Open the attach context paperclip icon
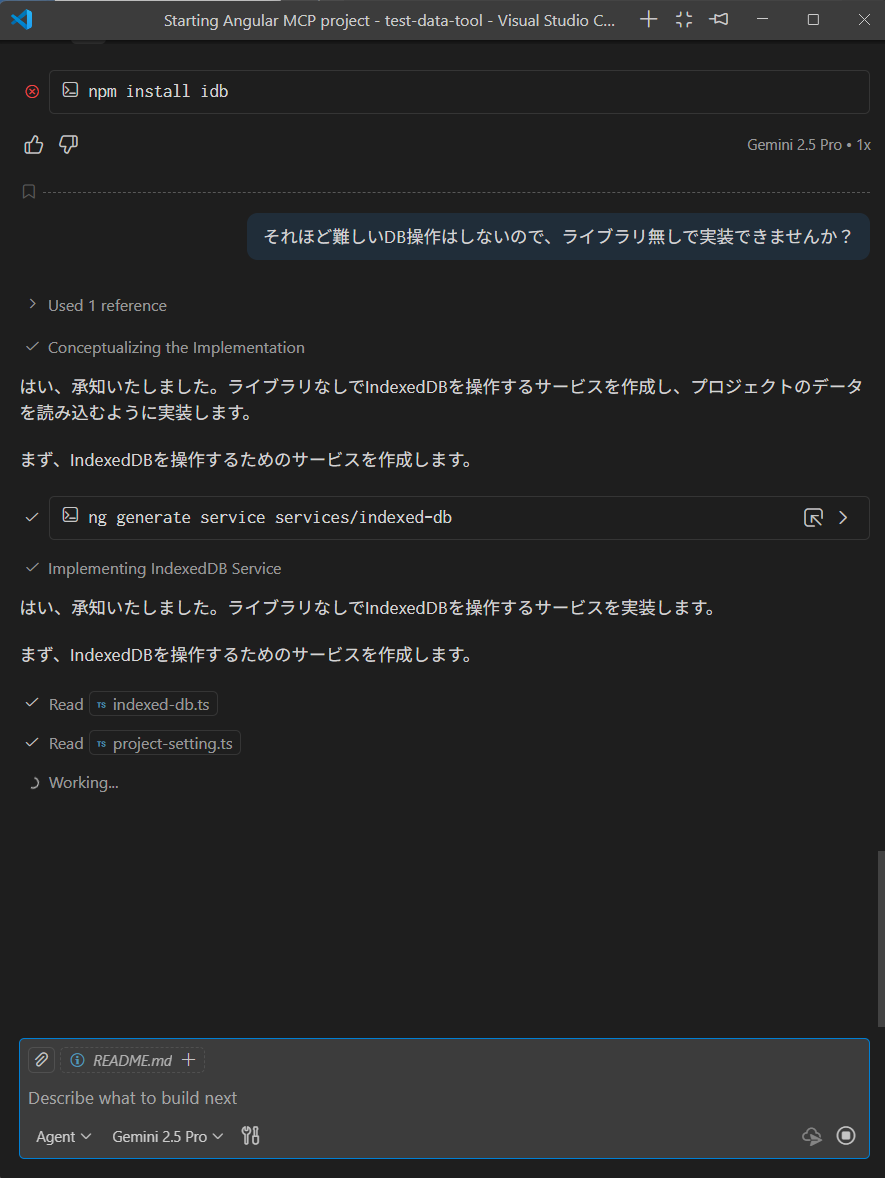The width and height of the screenshot is (885, 1178). coord(41,1059)
